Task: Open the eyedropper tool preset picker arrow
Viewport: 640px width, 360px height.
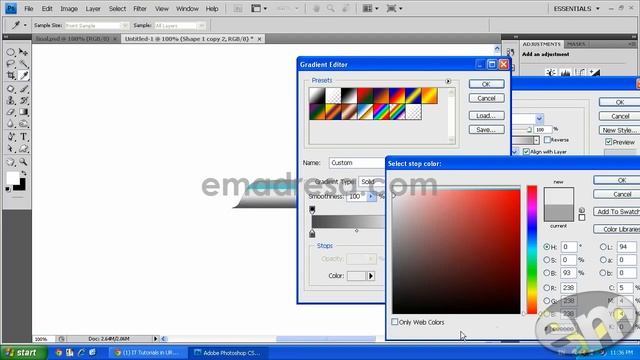Action: tap(25, 25)
